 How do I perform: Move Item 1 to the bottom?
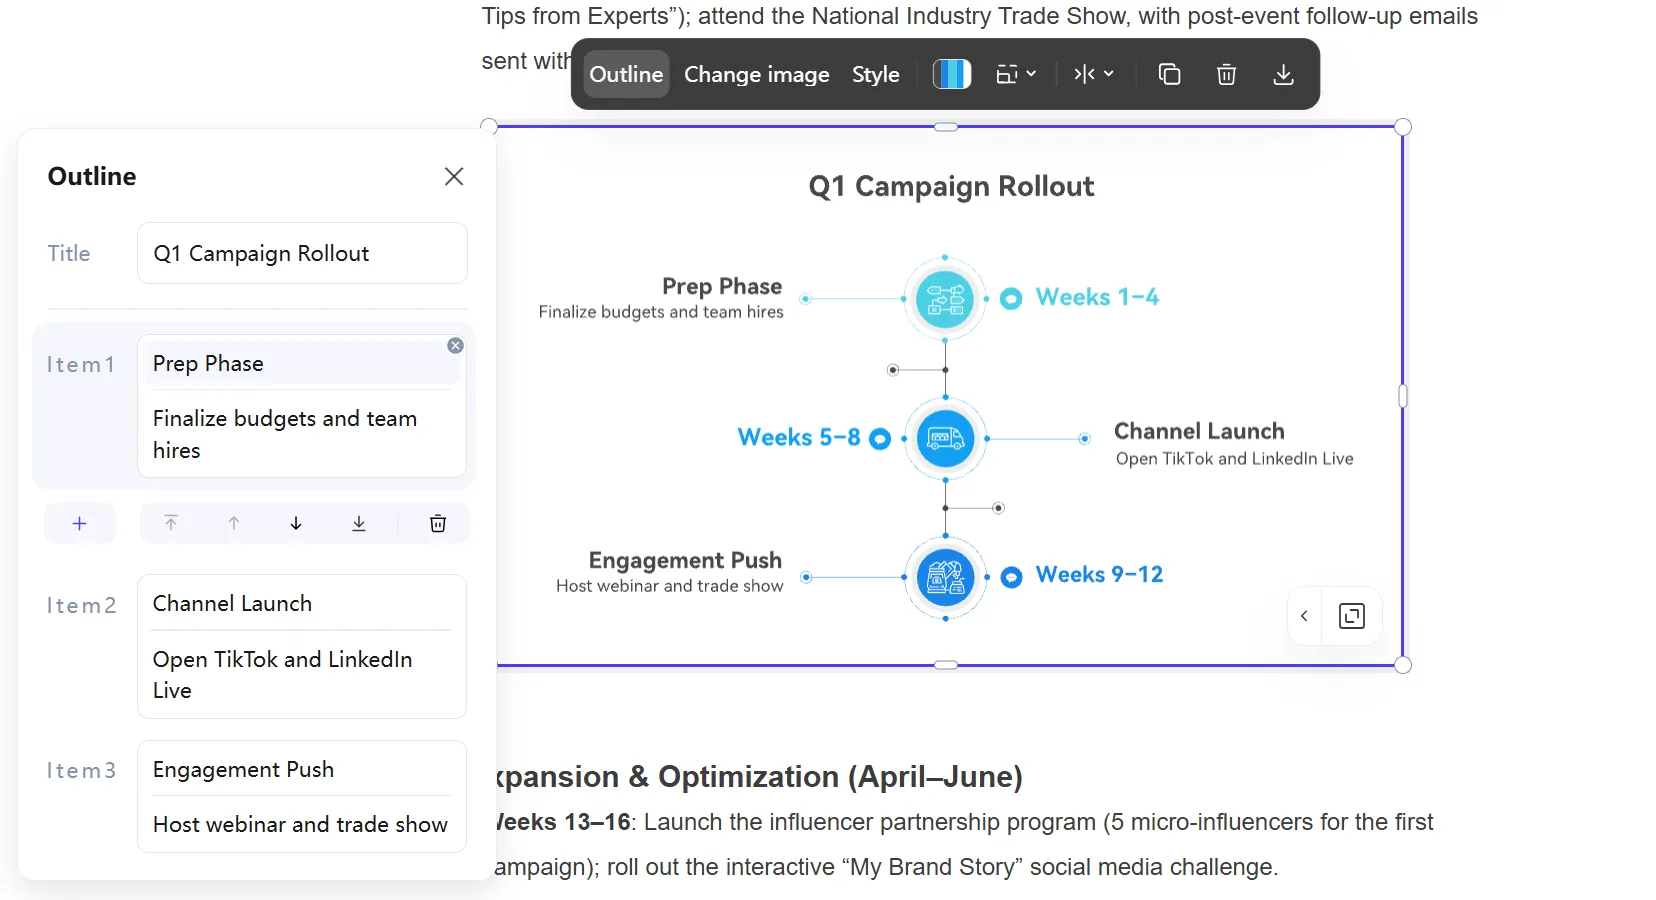point(359,523)
